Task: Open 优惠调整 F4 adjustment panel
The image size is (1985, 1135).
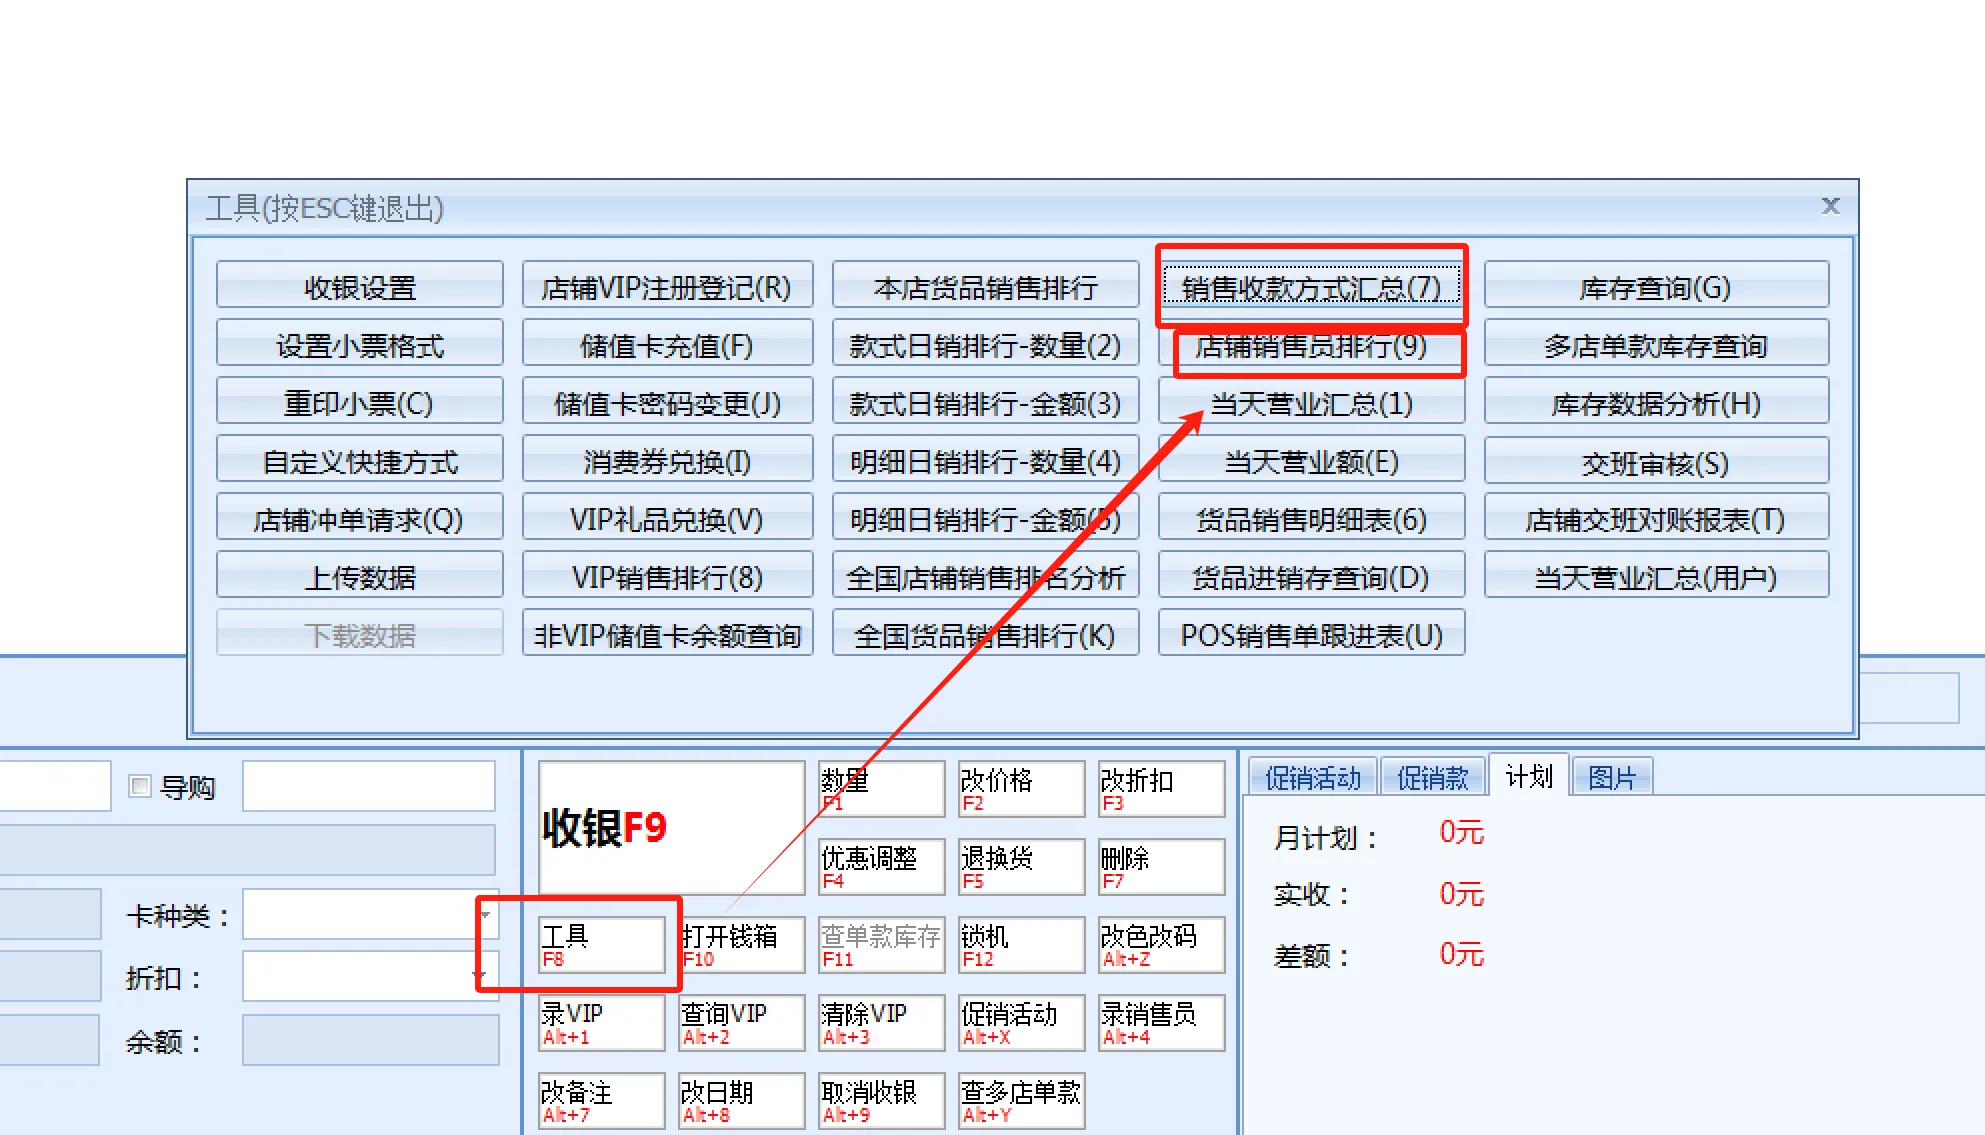Action: pyautogui.click(x=879, y=866)
